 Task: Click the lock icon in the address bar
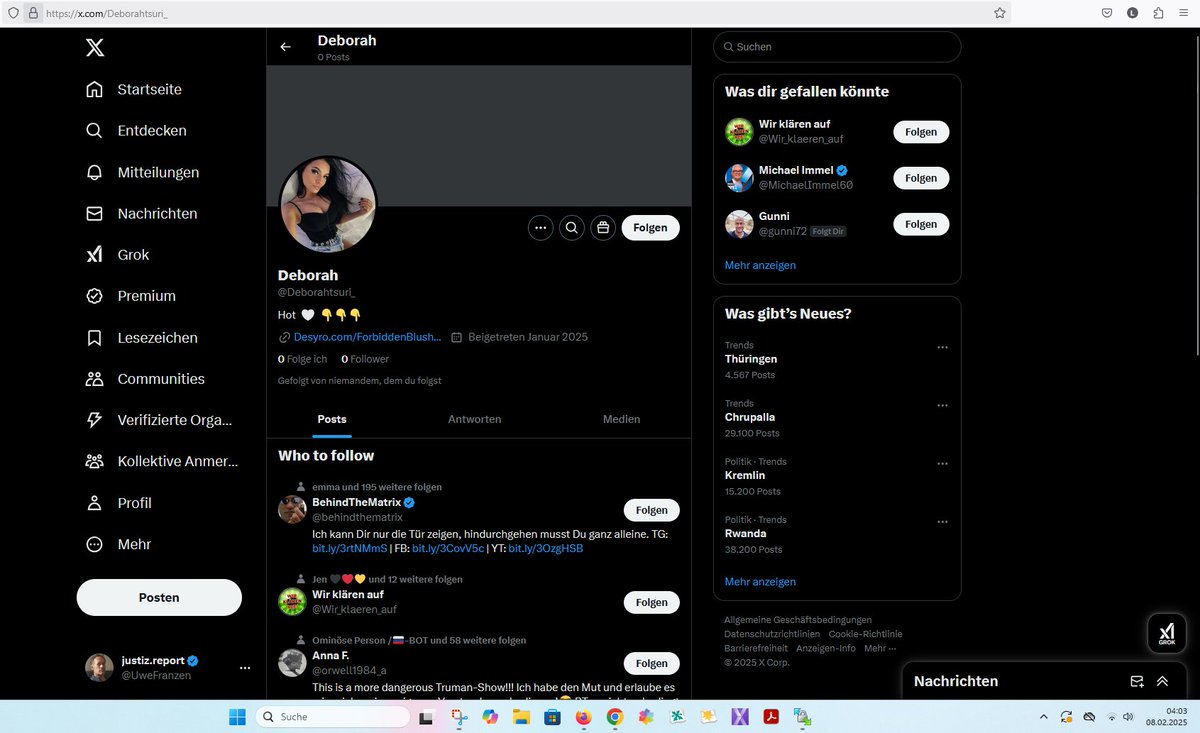(x=32, y=13)
